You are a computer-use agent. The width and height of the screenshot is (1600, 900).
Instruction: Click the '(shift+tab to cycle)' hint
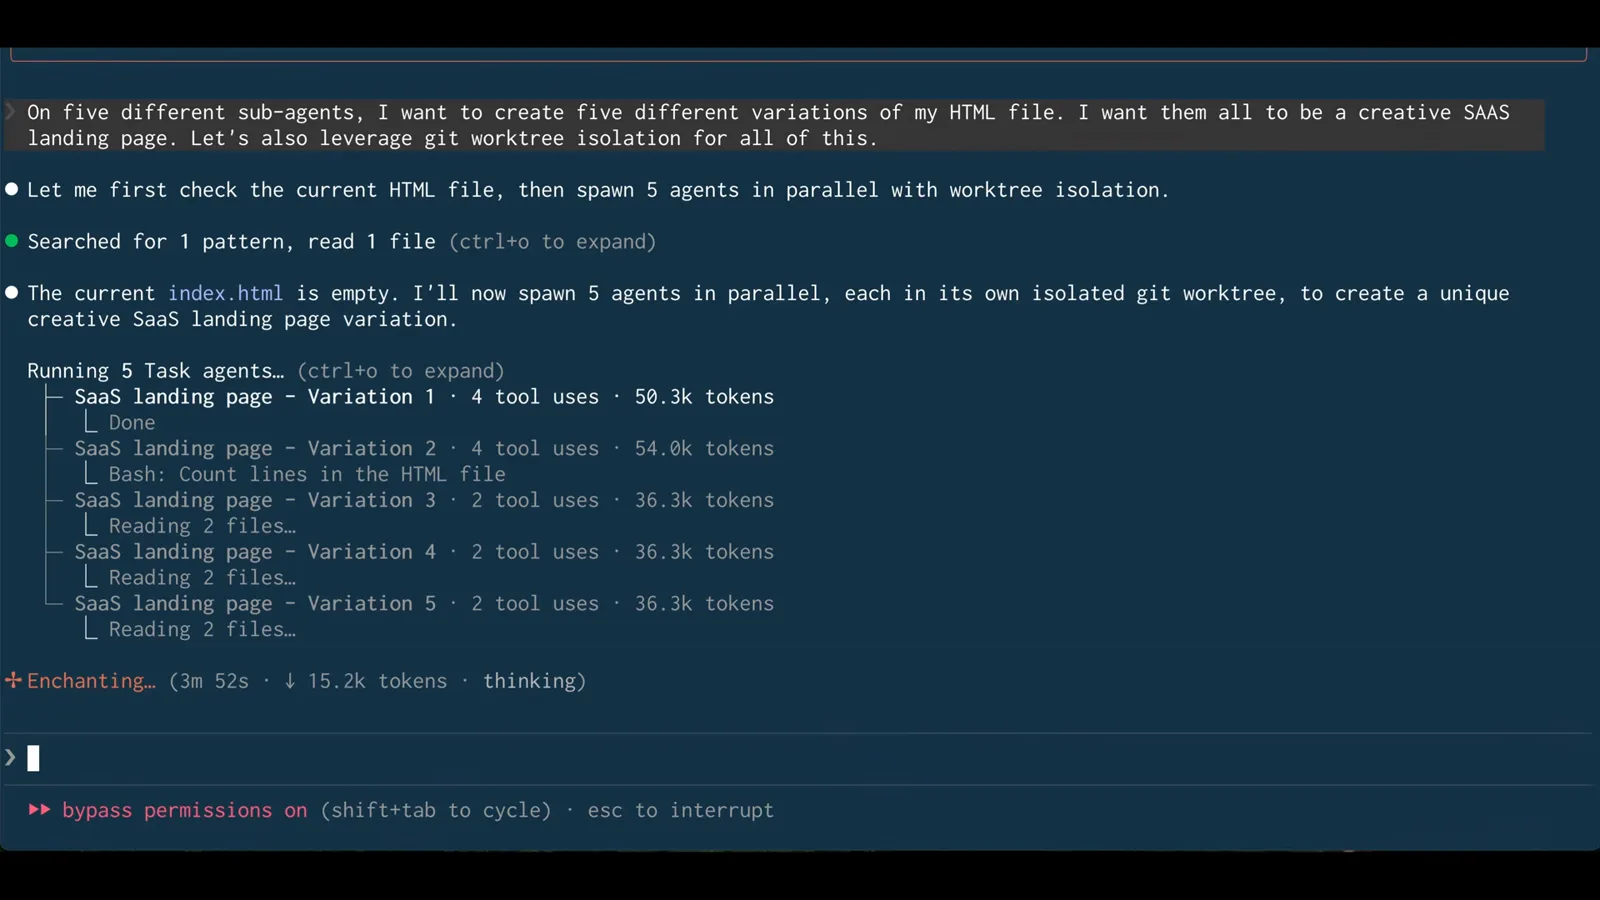(x=436, y=810)
